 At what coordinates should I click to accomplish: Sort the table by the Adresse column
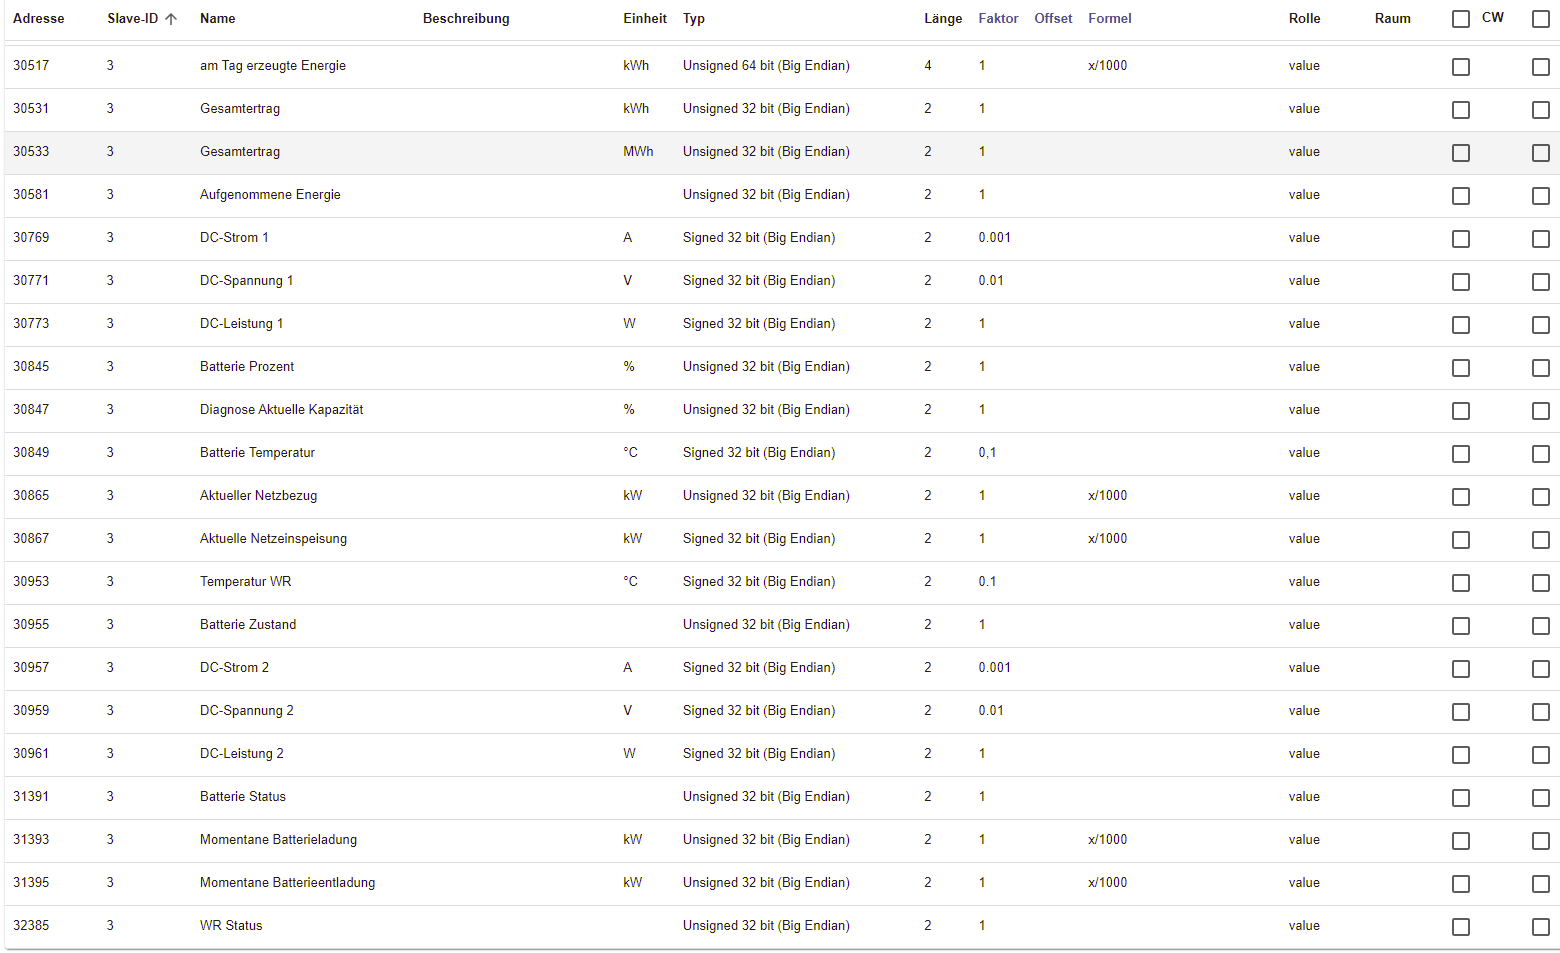(x=39, y=19)
